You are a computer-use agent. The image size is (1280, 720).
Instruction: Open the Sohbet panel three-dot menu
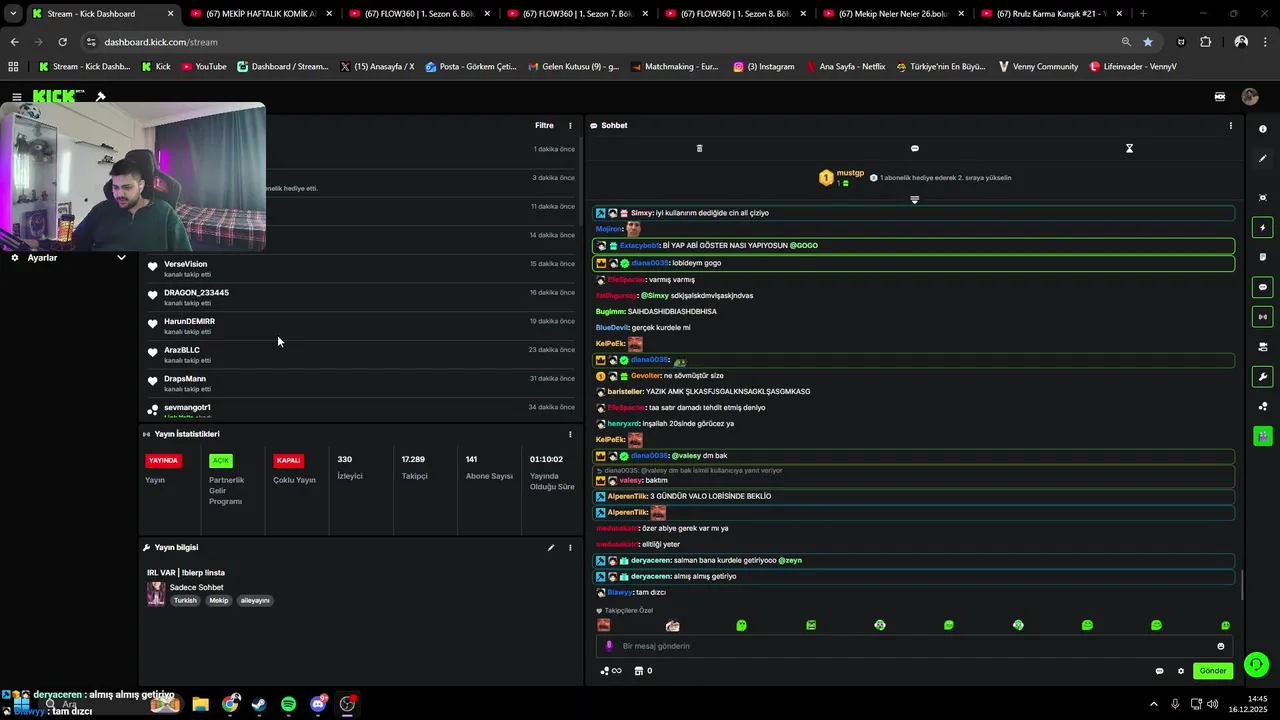point(1231,126)
